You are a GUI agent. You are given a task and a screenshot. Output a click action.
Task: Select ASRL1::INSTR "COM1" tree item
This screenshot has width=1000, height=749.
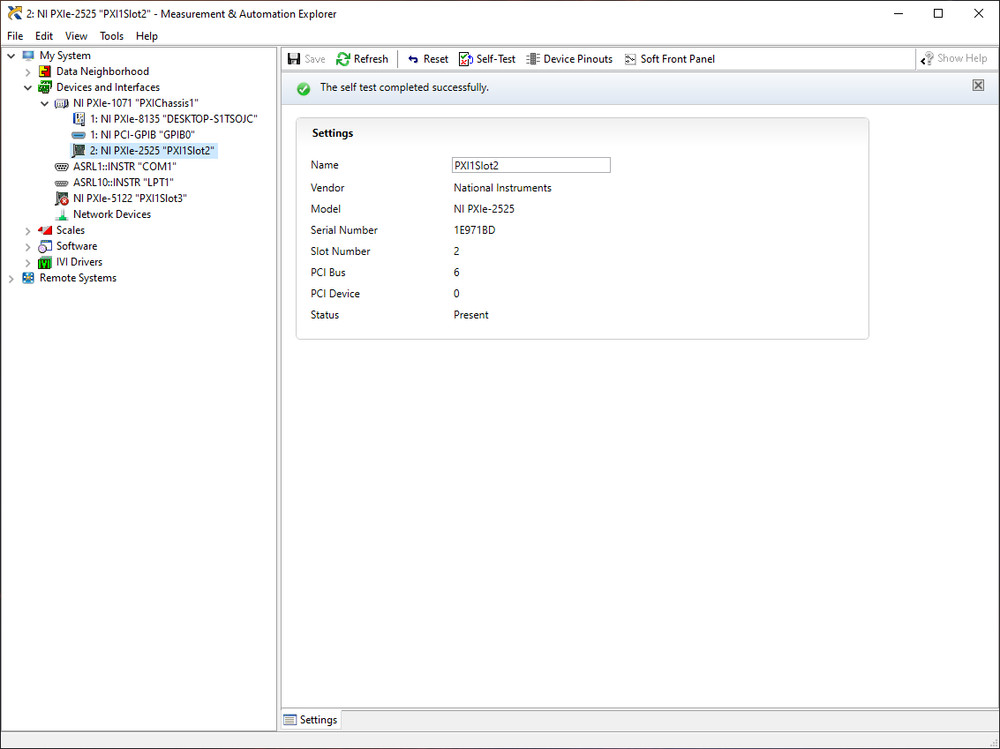point(124,167)
